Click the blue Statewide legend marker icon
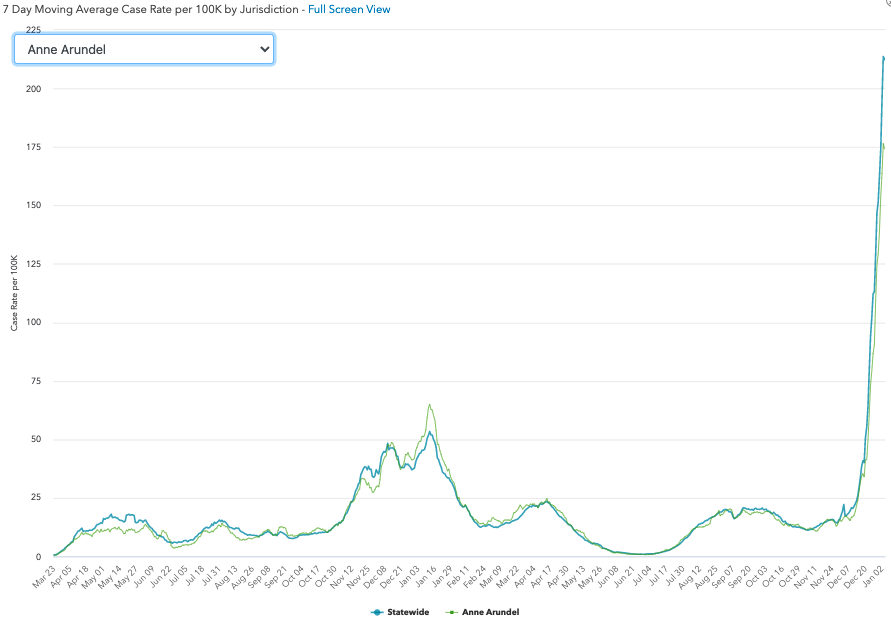Viewport: 891px width, 622px height. [376, 611]
